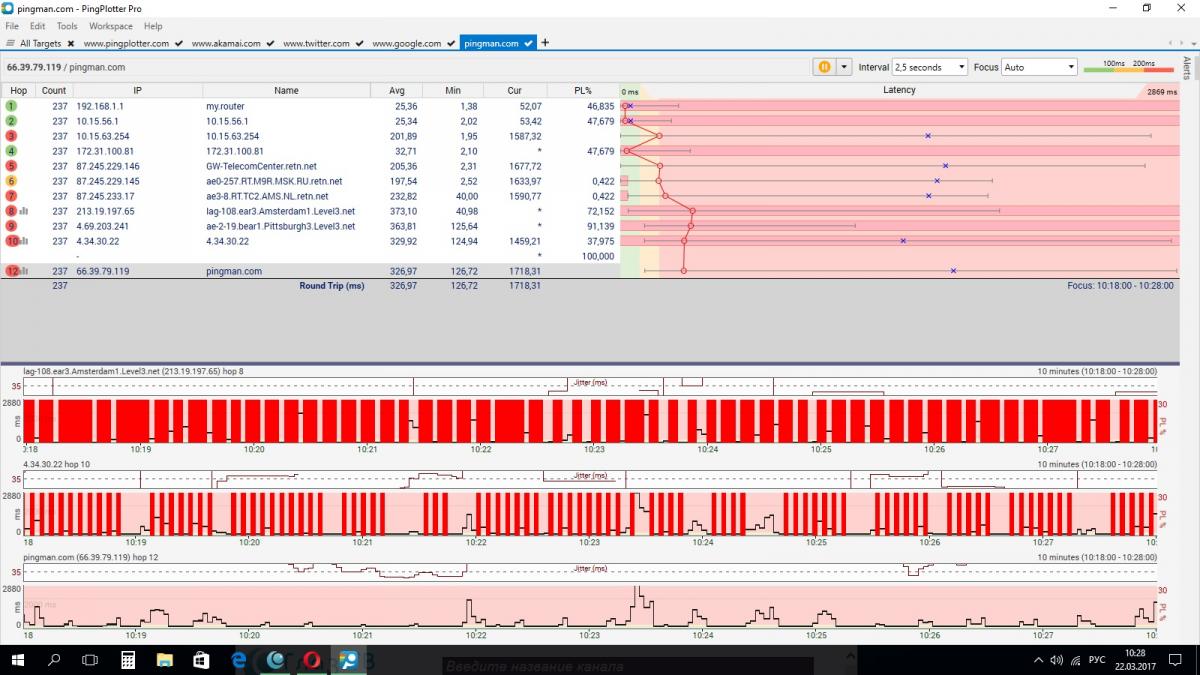Open the dropdown arrow beside pause button

pos(844,67)
